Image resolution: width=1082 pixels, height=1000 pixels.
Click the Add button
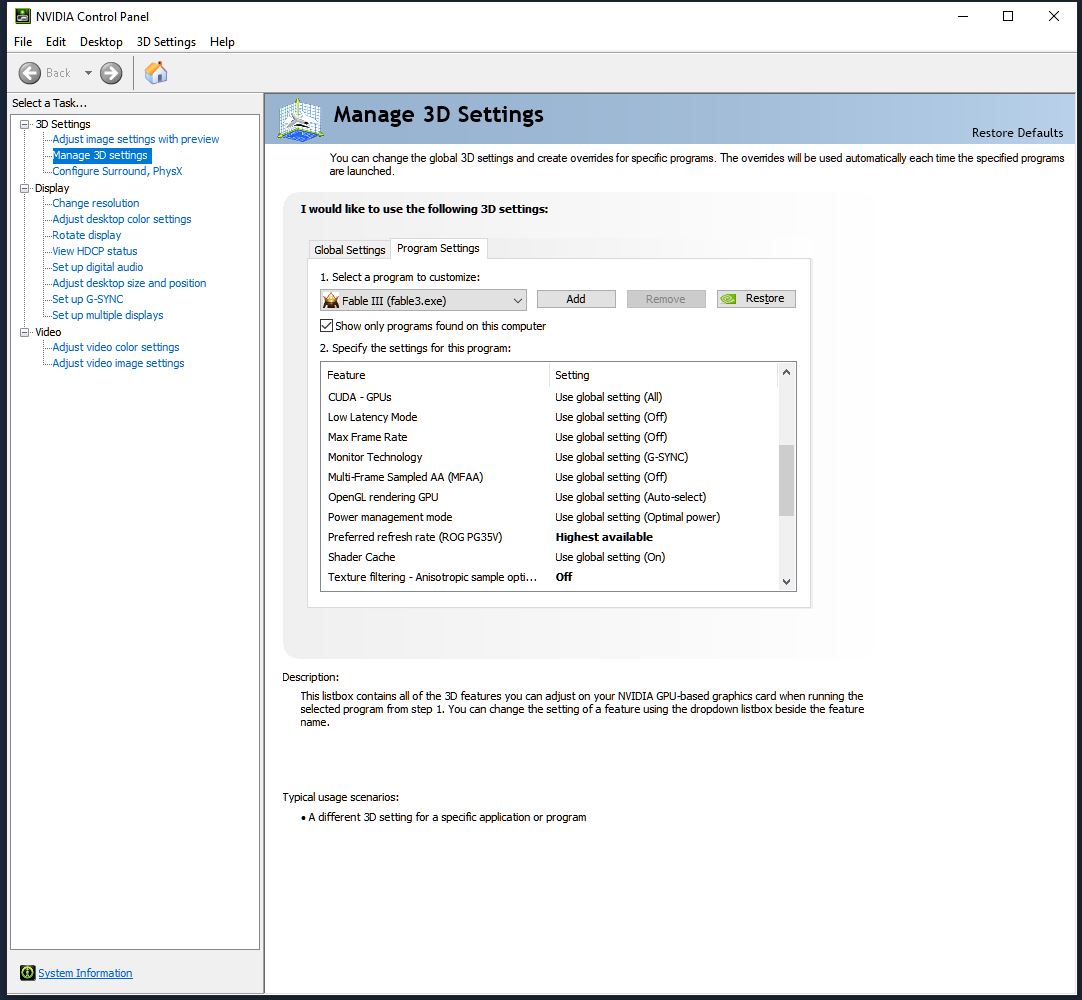576,299
